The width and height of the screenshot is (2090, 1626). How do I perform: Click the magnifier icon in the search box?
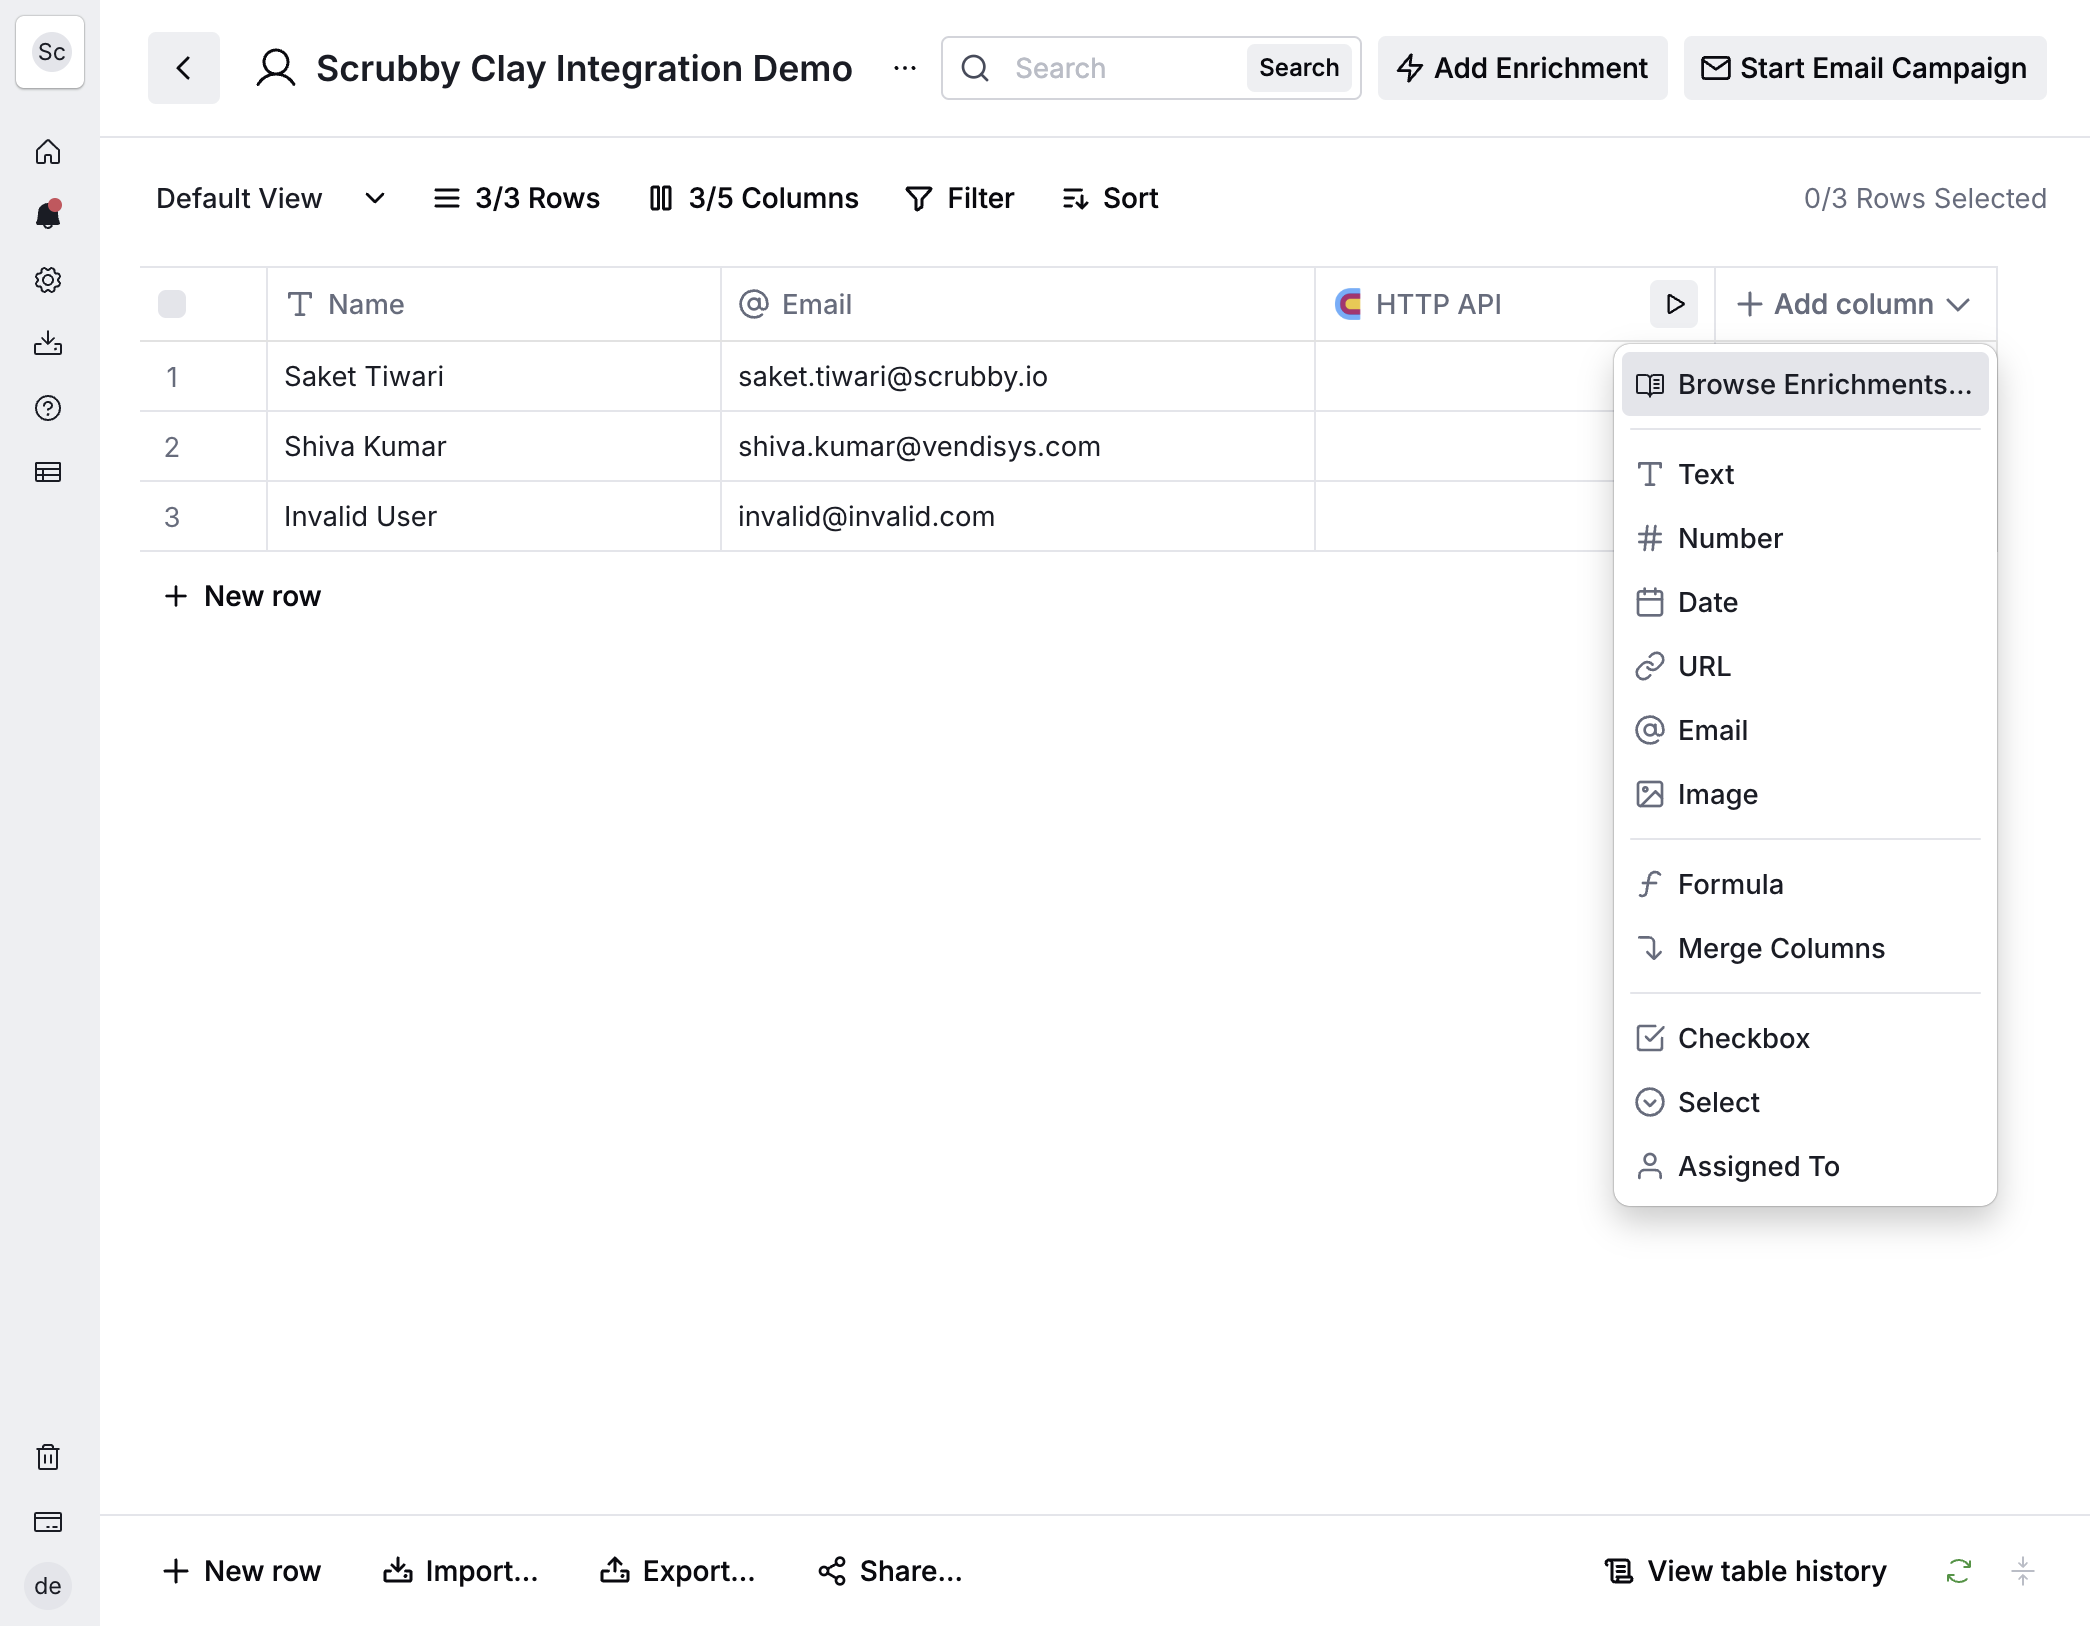click(975, 68)
